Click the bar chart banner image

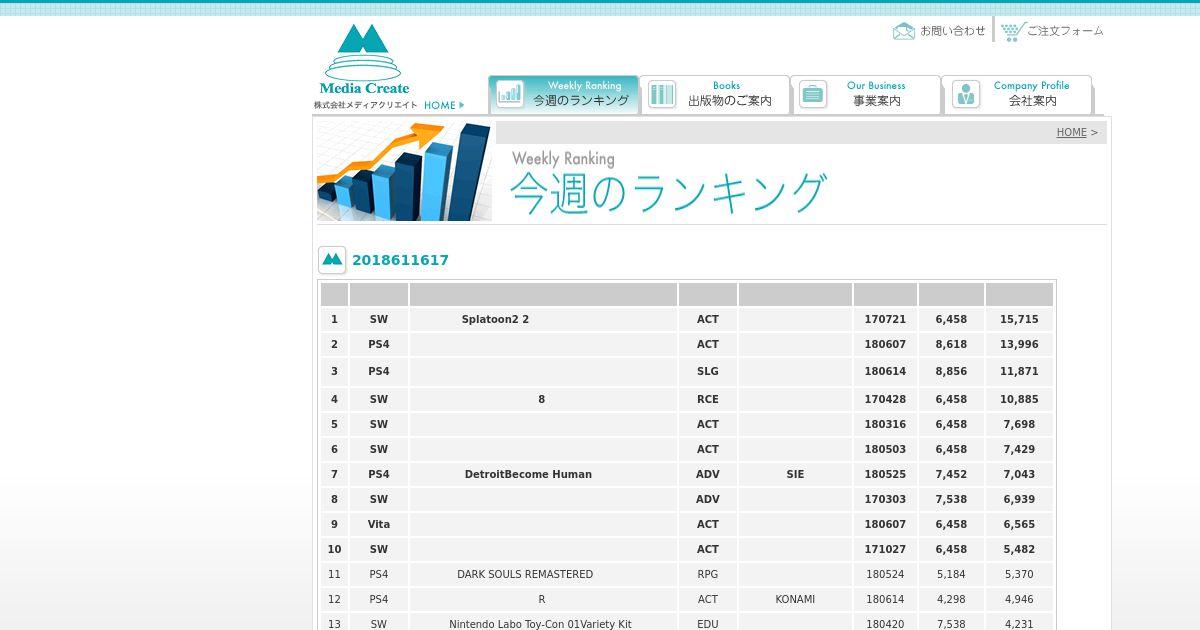point(404,171)
